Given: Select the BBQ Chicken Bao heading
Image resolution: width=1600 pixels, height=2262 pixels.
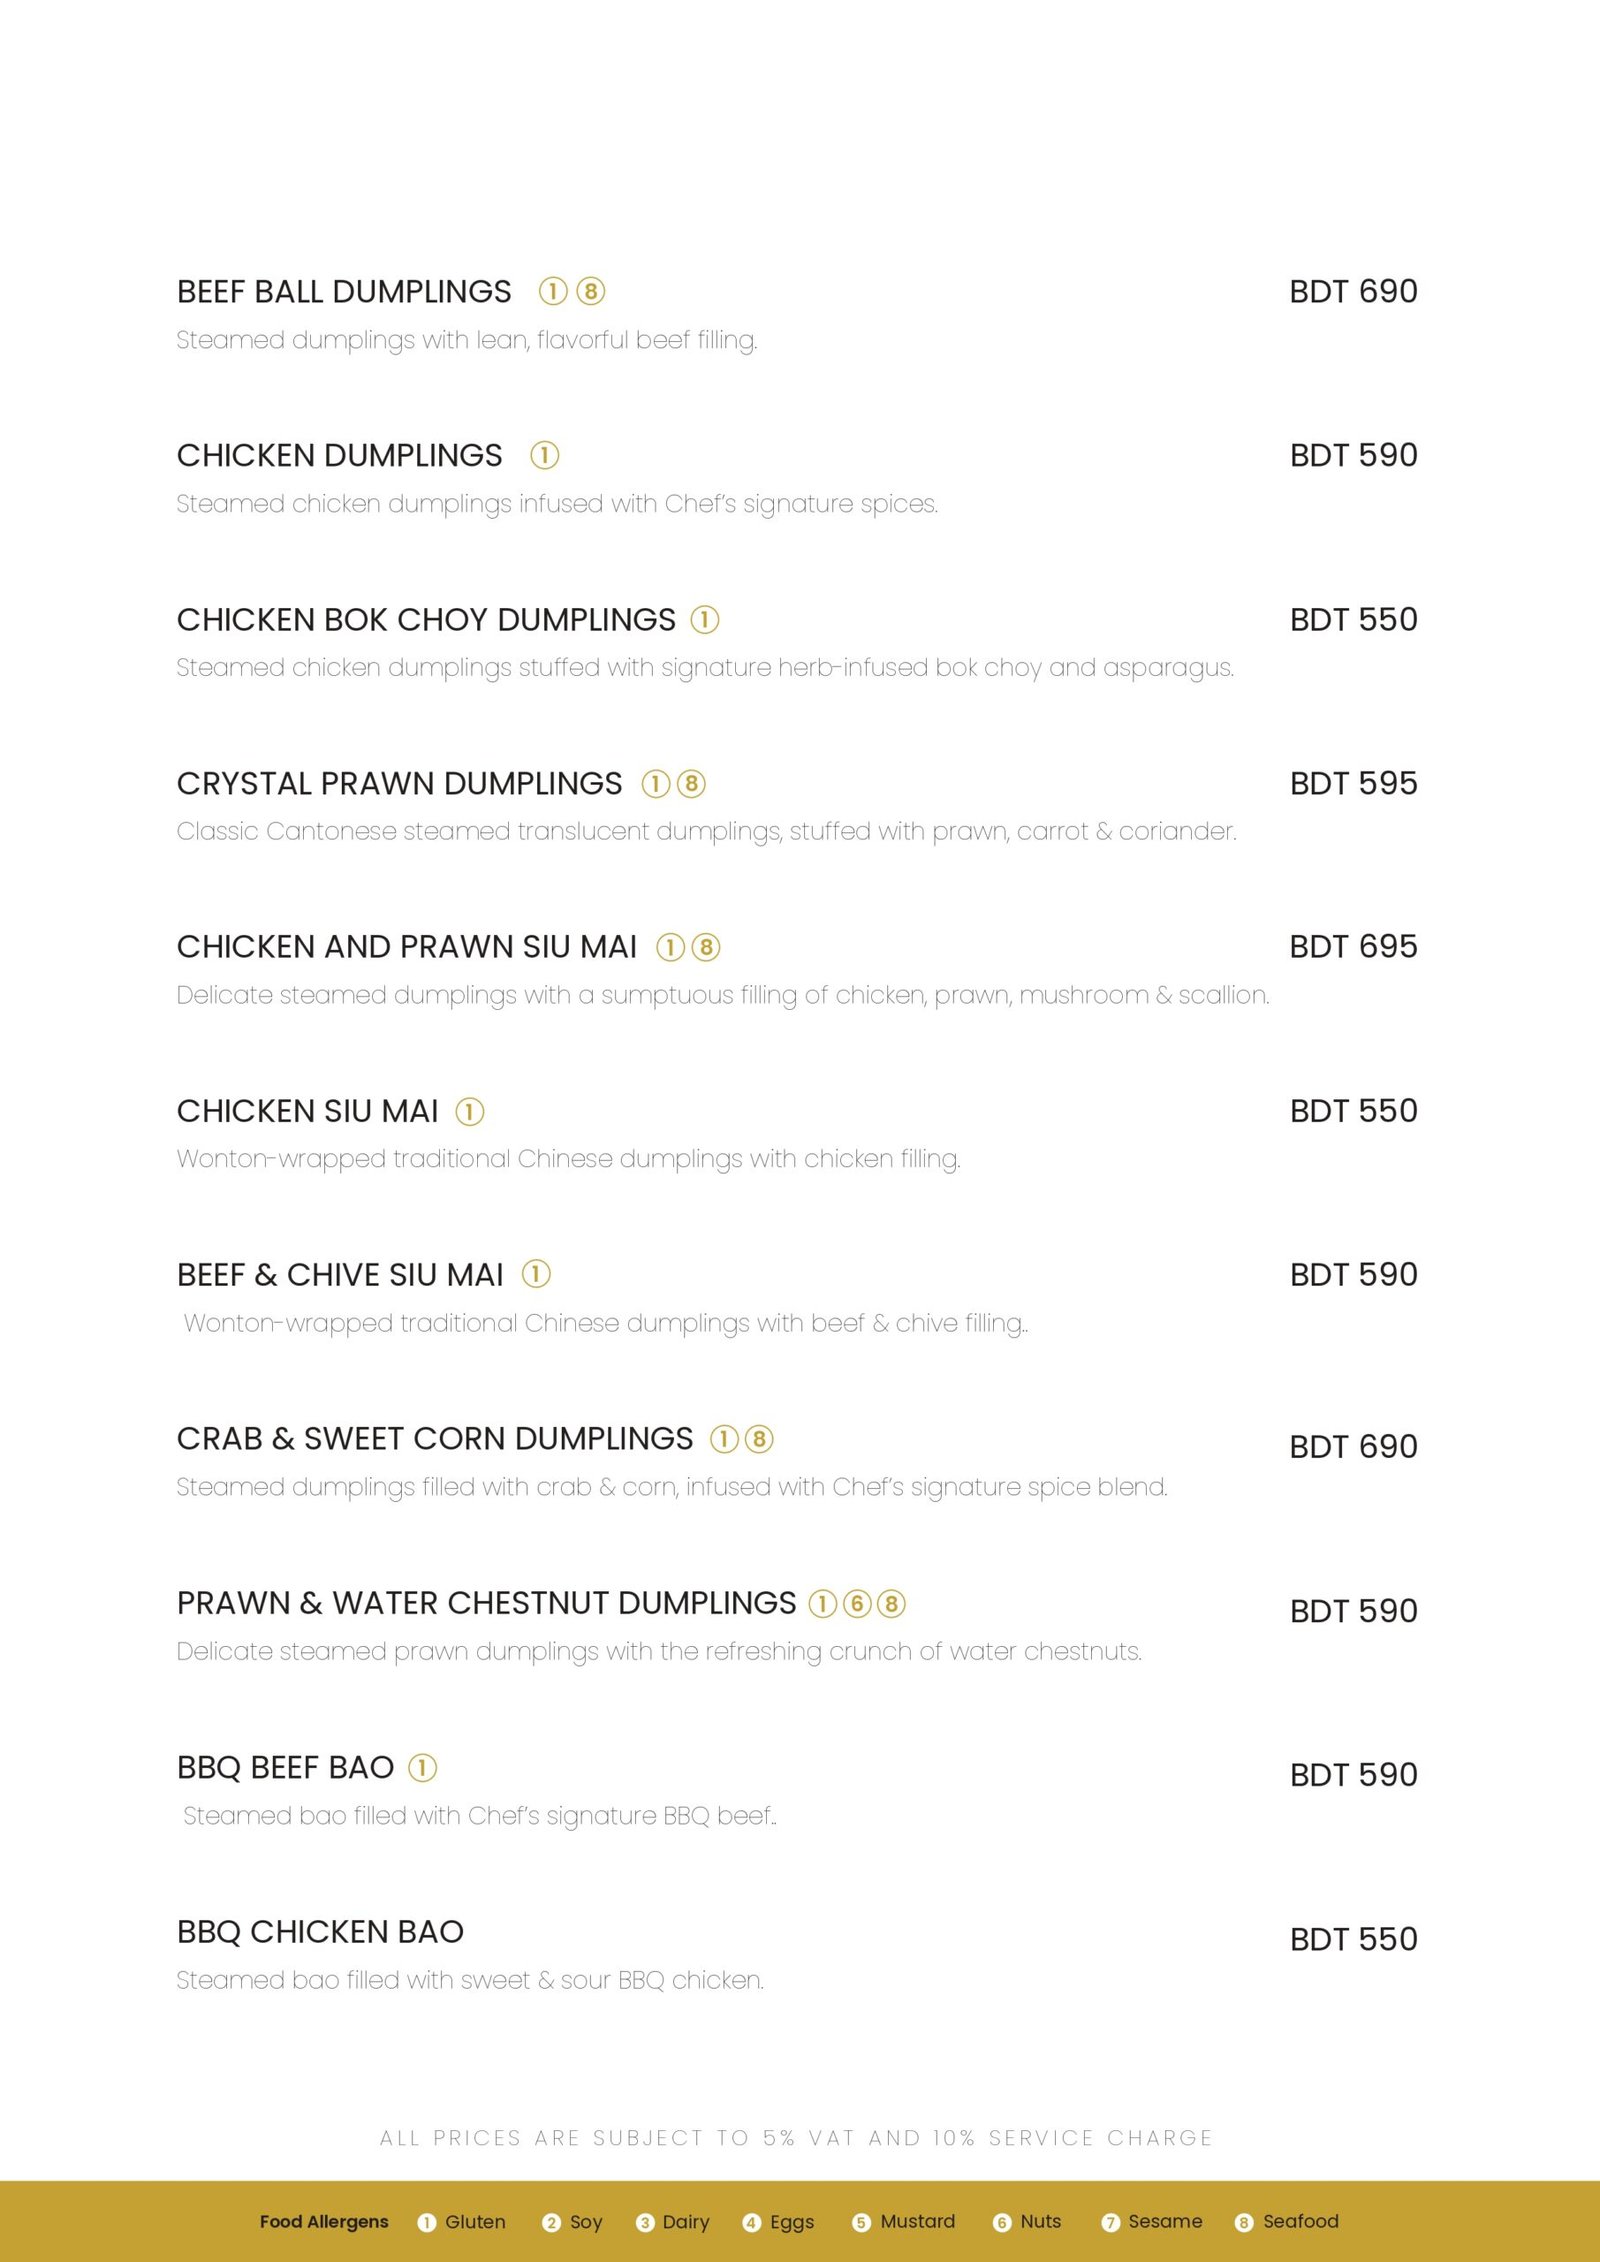Looking at the screenshot, I should click(320, 1932).
